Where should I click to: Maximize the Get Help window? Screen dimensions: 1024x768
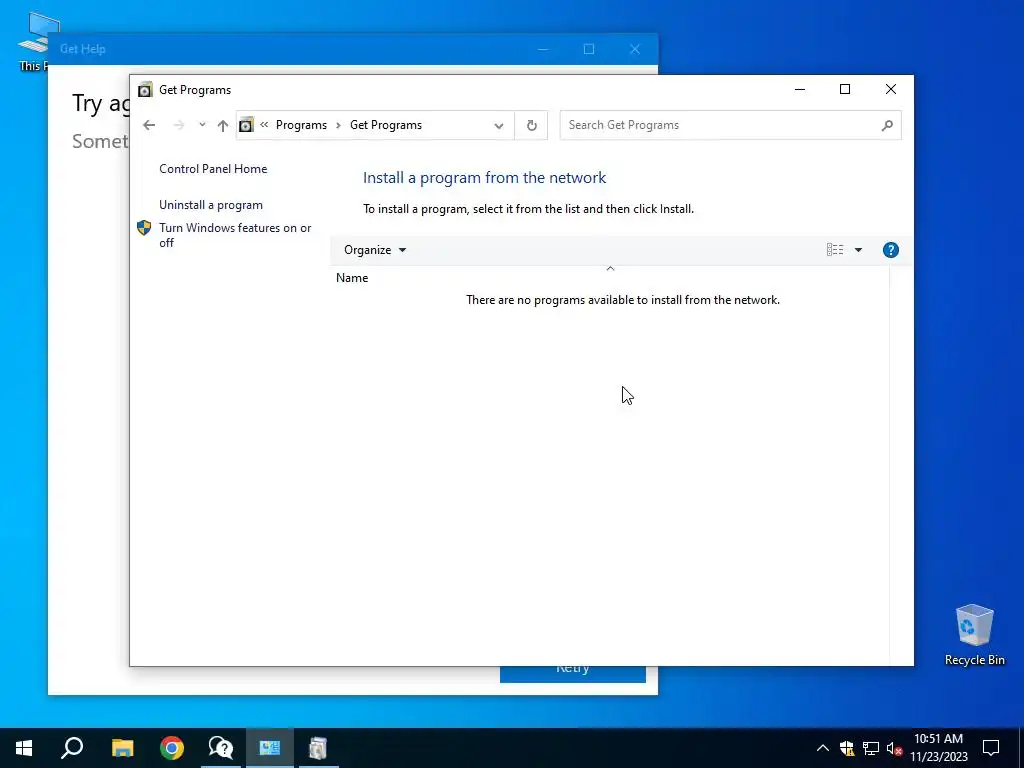pyautogui.click(x=589, y=49)
